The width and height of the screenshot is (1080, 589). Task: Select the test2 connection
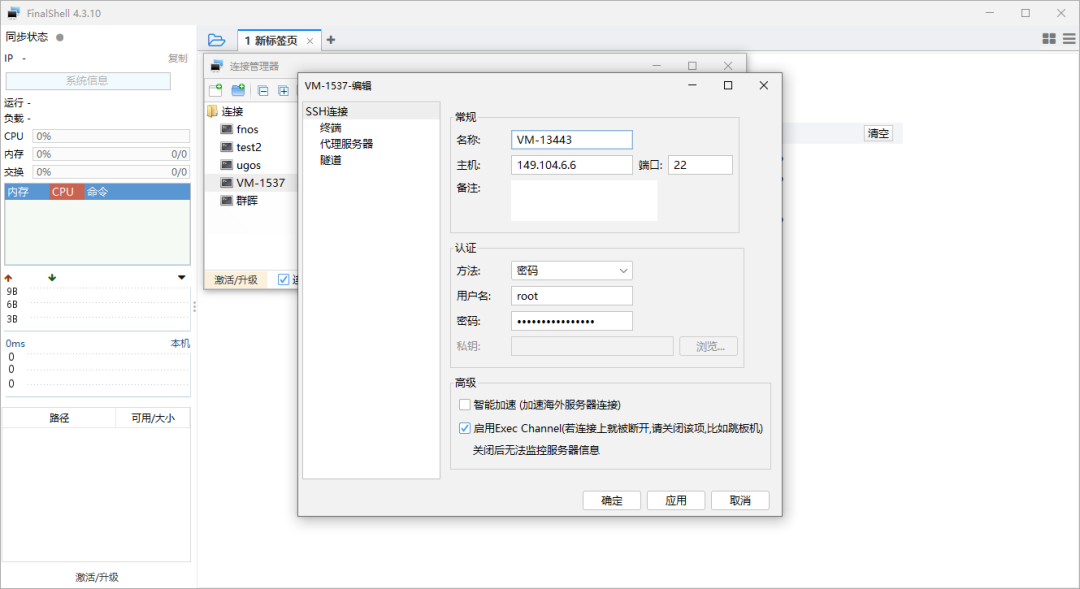[x=249, y=147]
